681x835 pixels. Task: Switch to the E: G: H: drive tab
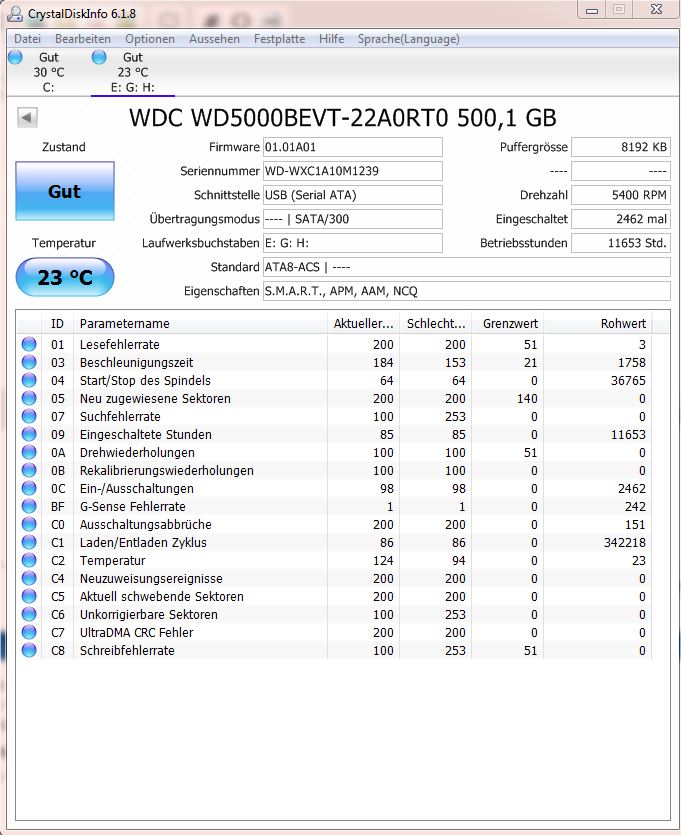tap(133, 72)
